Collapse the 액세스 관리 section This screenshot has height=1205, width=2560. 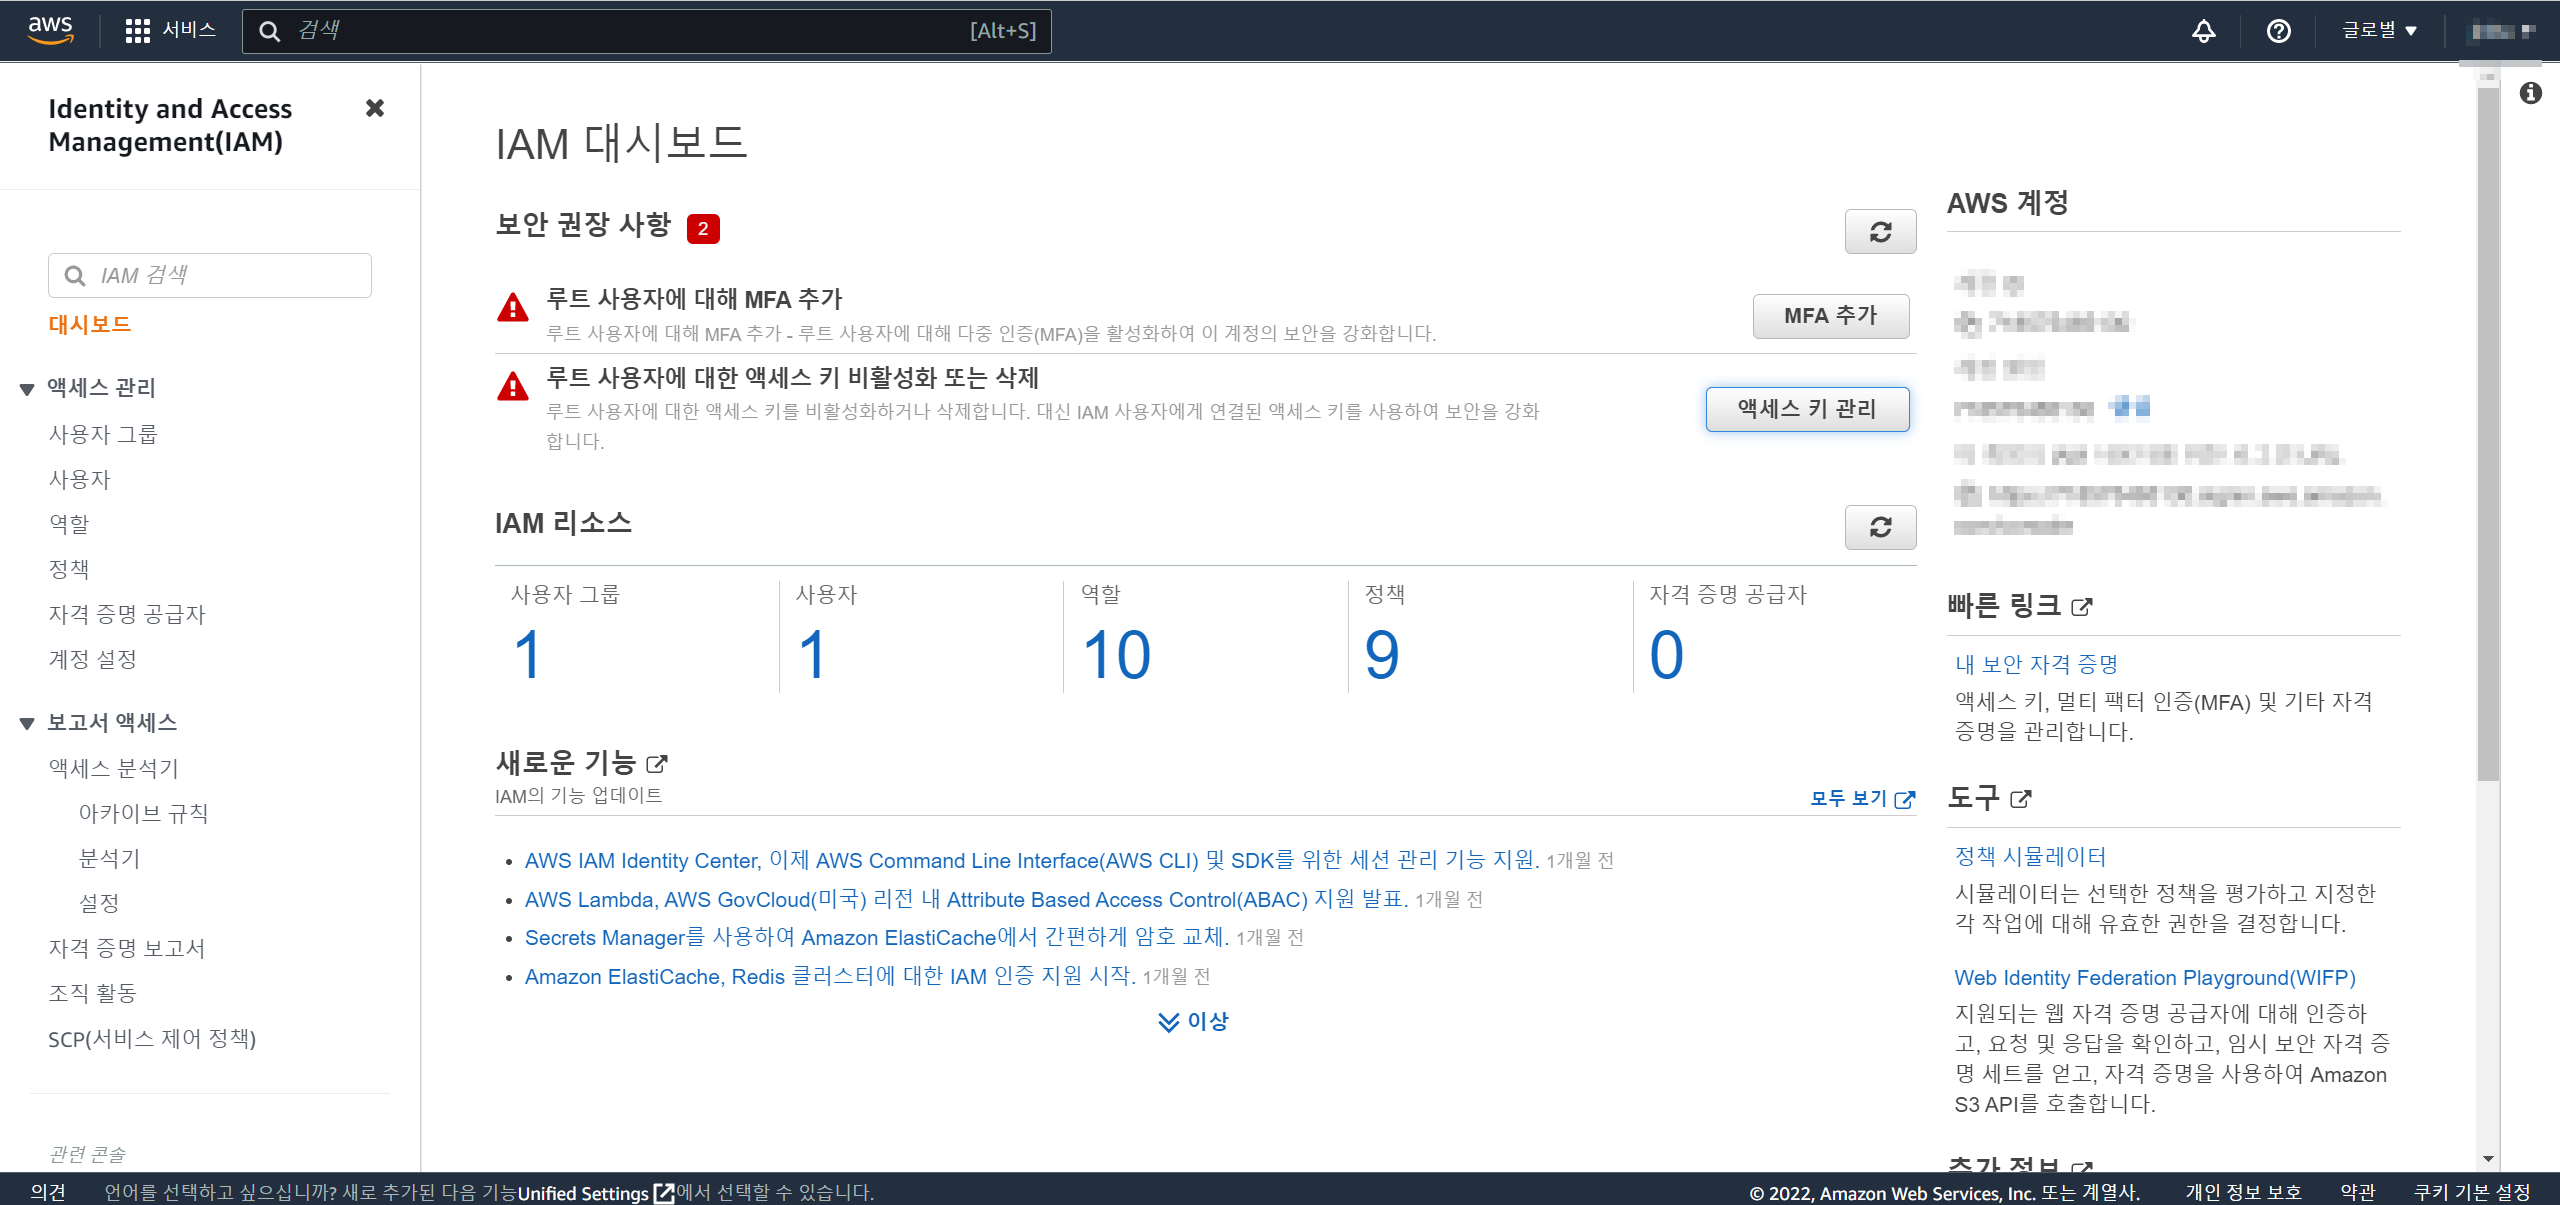pos(27,389)
